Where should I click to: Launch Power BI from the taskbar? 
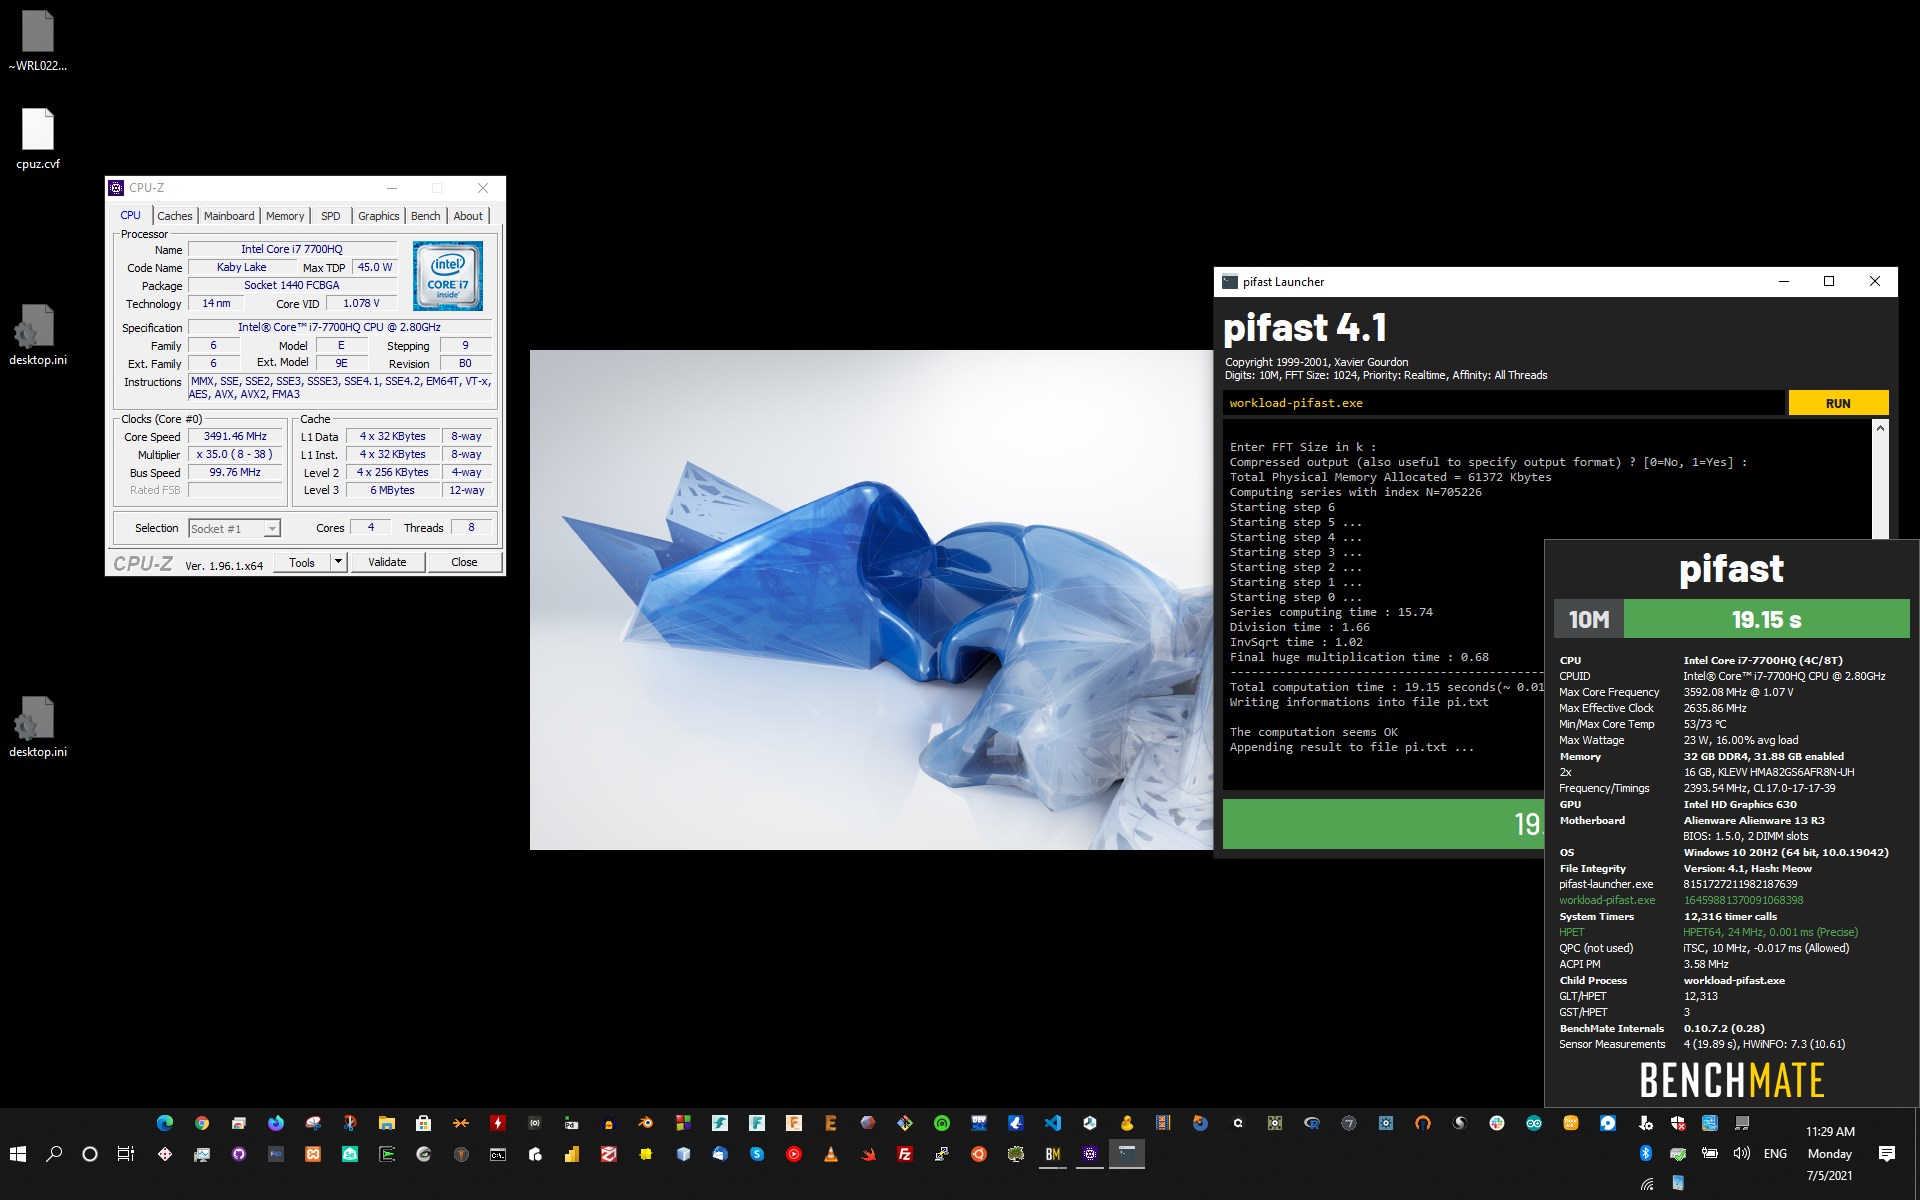[x=571, y=1154]
